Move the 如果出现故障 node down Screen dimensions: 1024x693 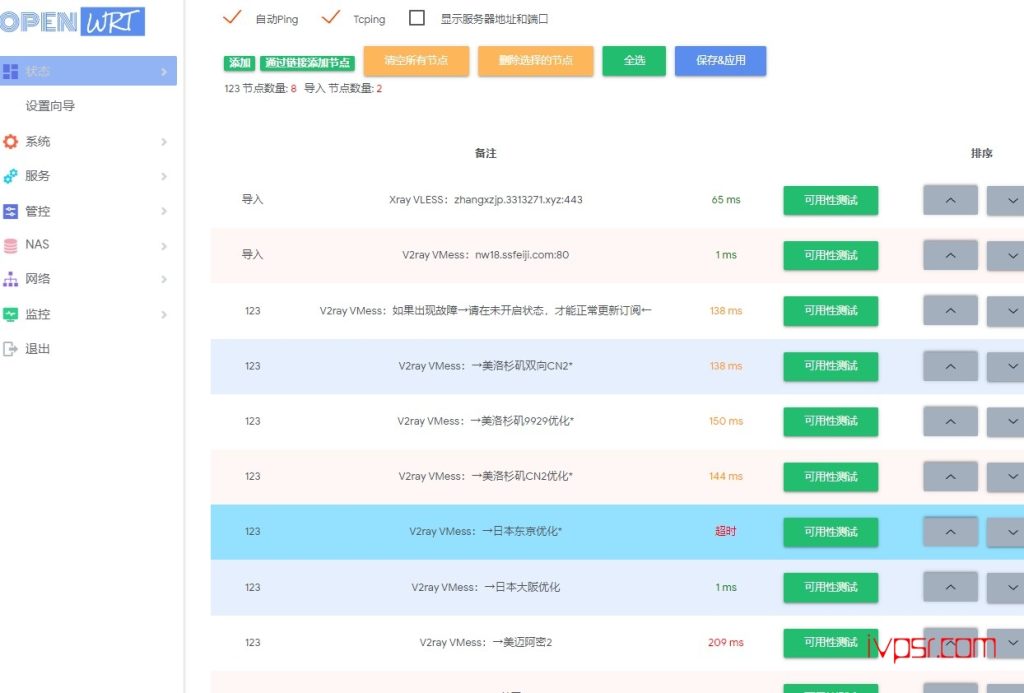click(x=1006, y=310)
